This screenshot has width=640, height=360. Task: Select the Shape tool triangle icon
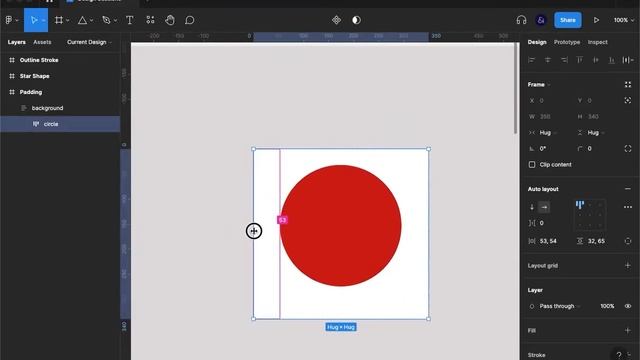(x=82, y=20)
